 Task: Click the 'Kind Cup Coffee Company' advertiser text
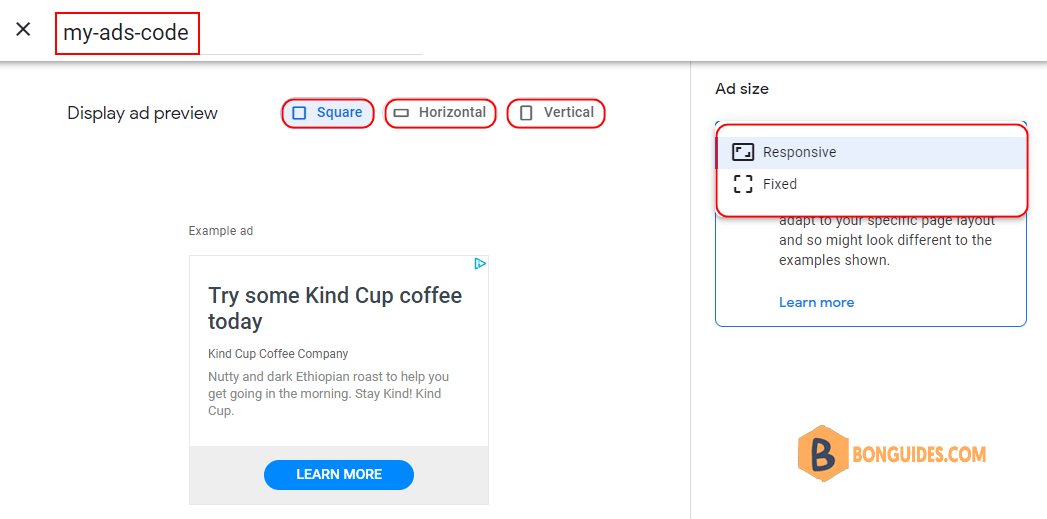coord(278,354)
